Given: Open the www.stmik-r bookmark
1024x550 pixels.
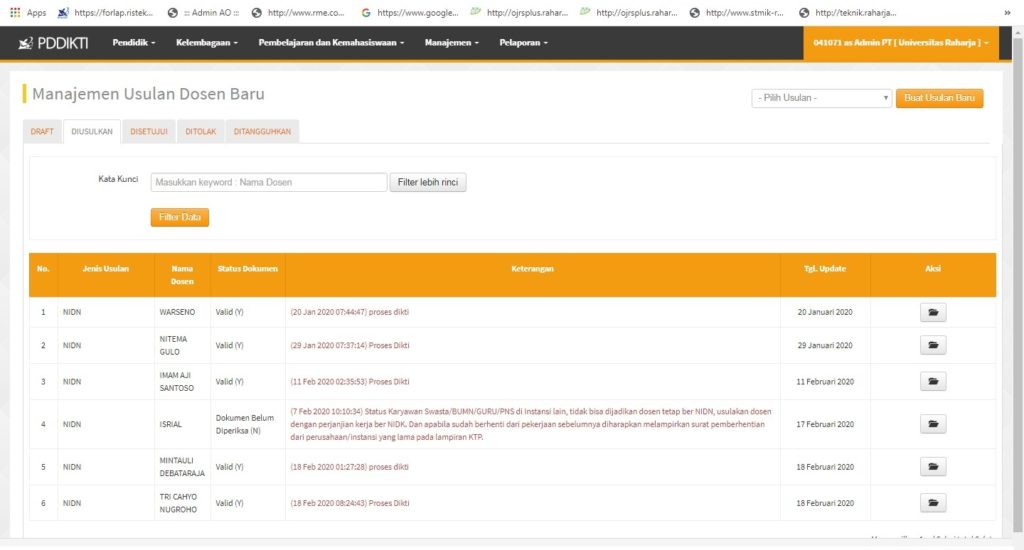Looking at the screenshot, I should coord(737,12).
